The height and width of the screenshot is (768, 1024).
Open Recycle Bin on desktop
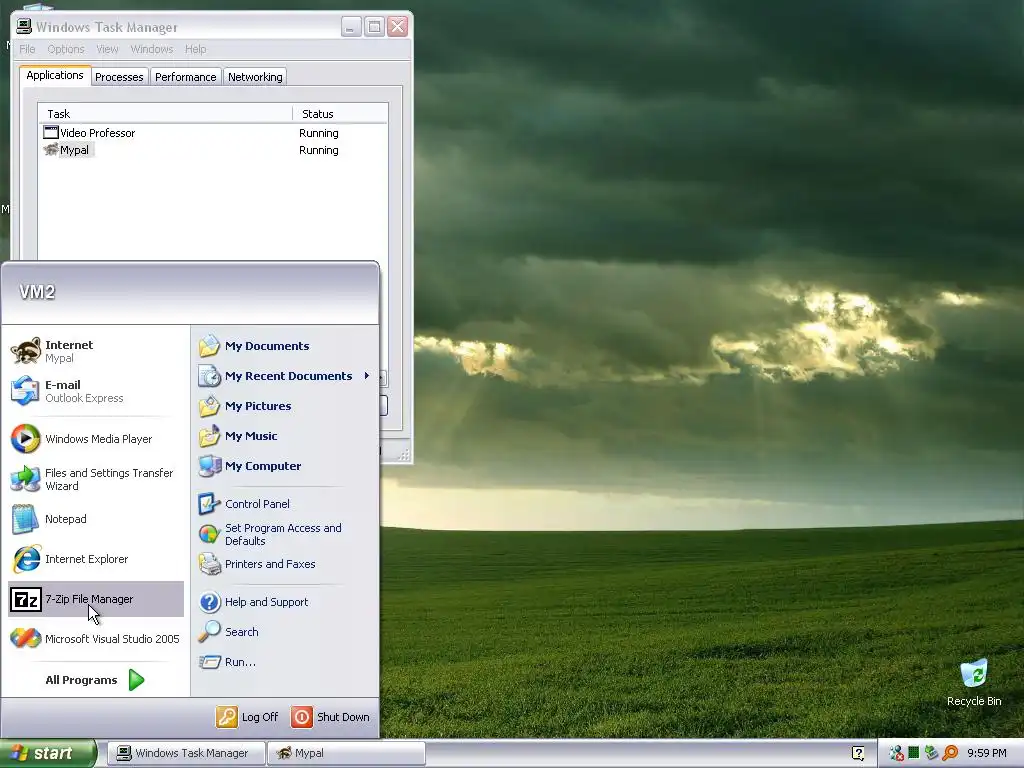pos(974,682)
